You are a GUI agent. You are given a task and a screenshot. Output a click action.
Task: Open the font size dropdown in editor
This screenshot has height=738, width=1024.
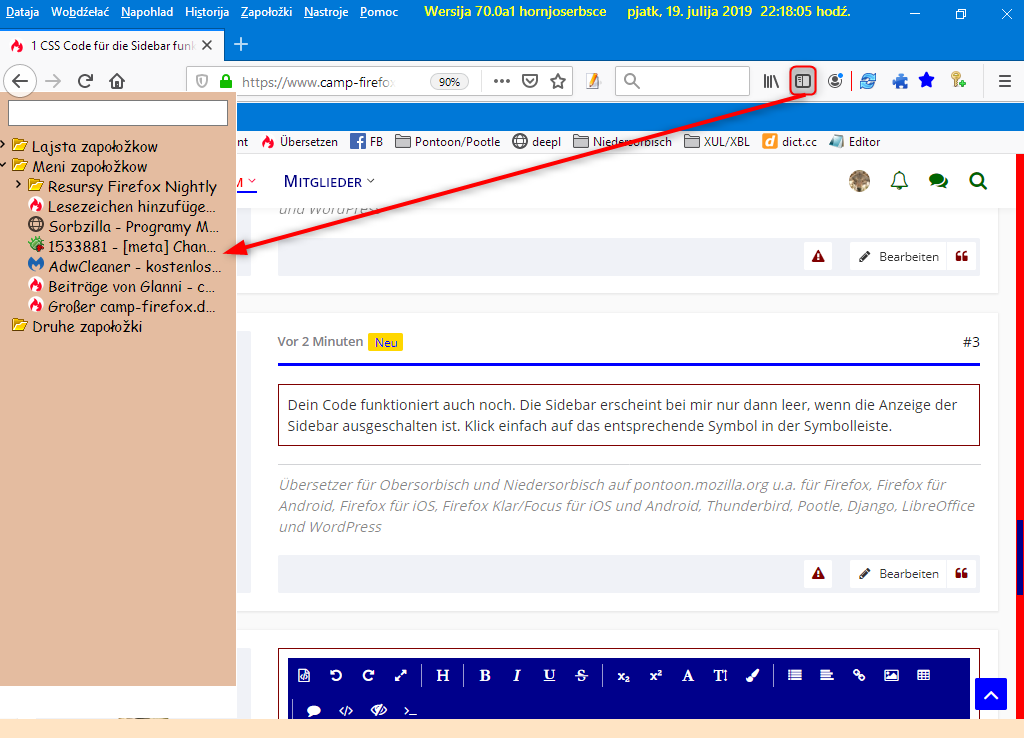tap(720, 675)
